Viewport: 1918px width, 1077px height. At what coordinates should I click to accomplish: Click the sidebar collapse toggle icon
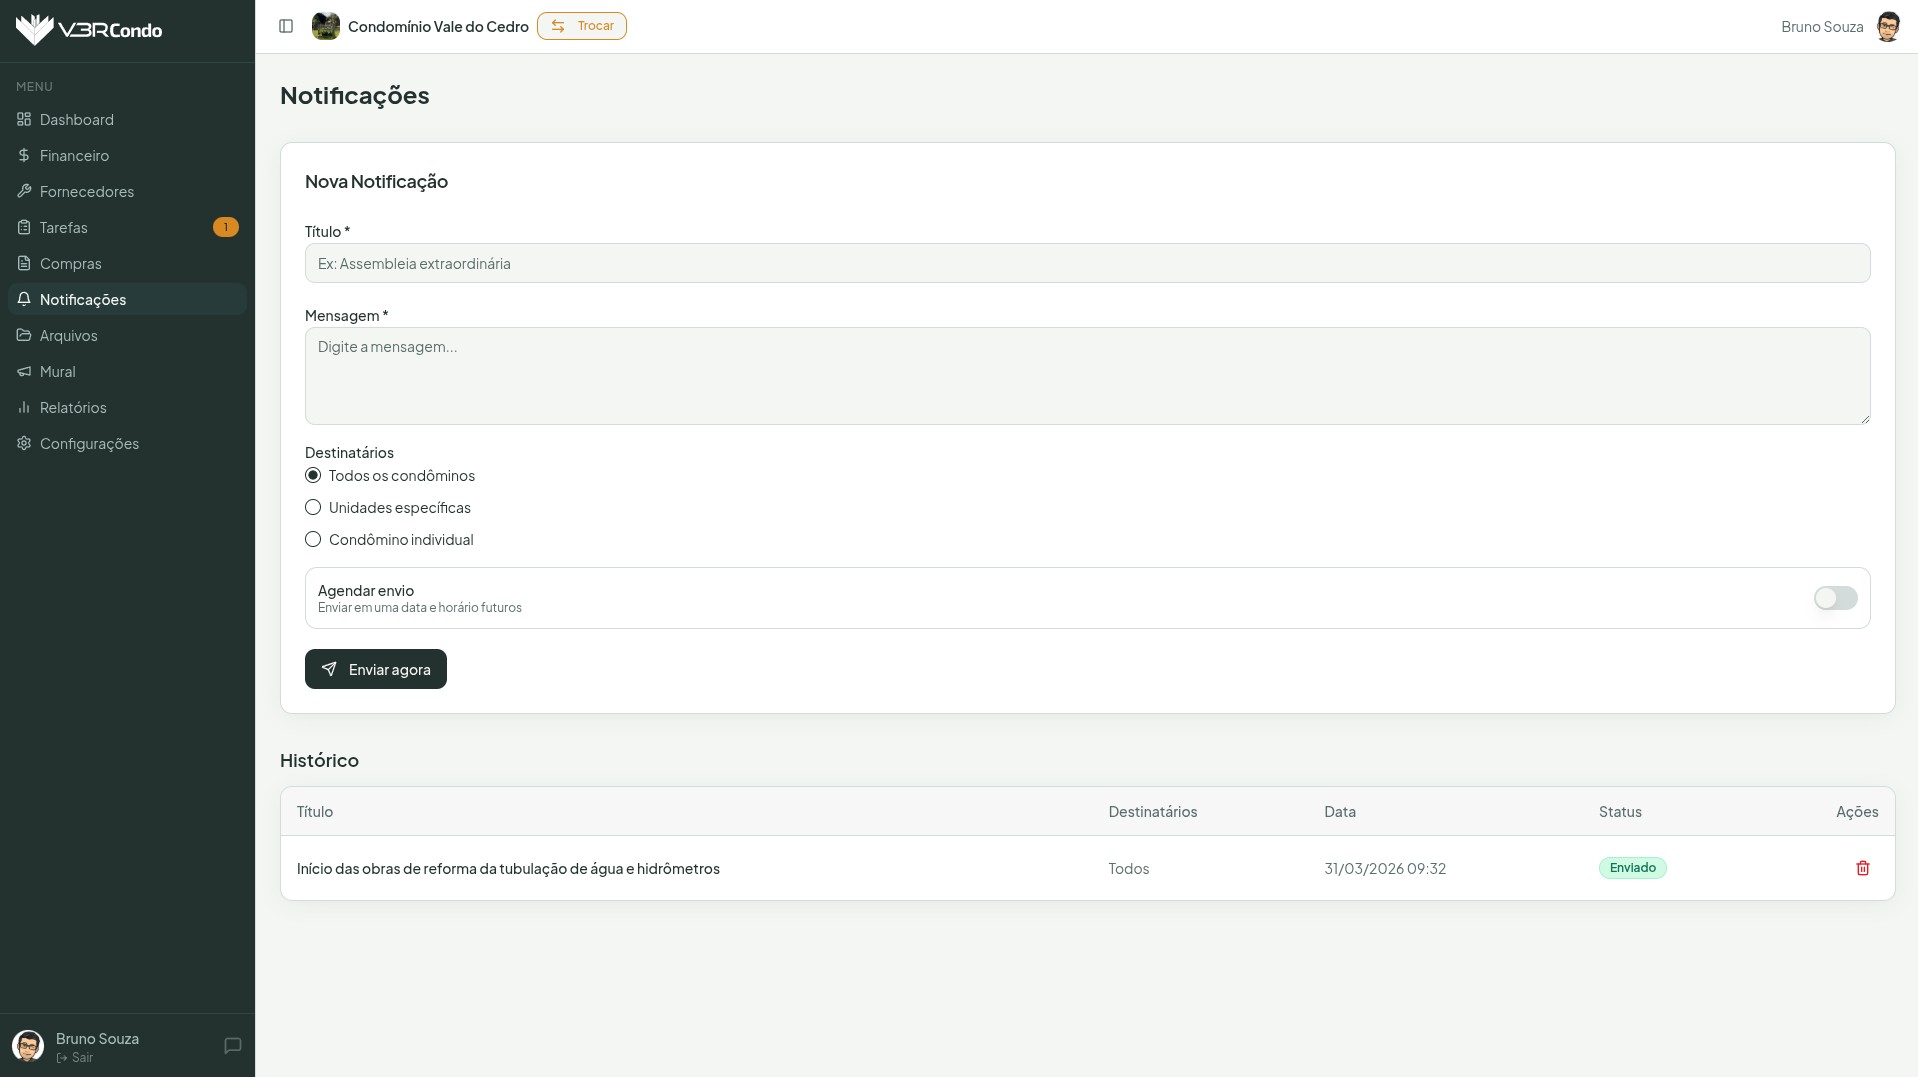click(286, 26)
